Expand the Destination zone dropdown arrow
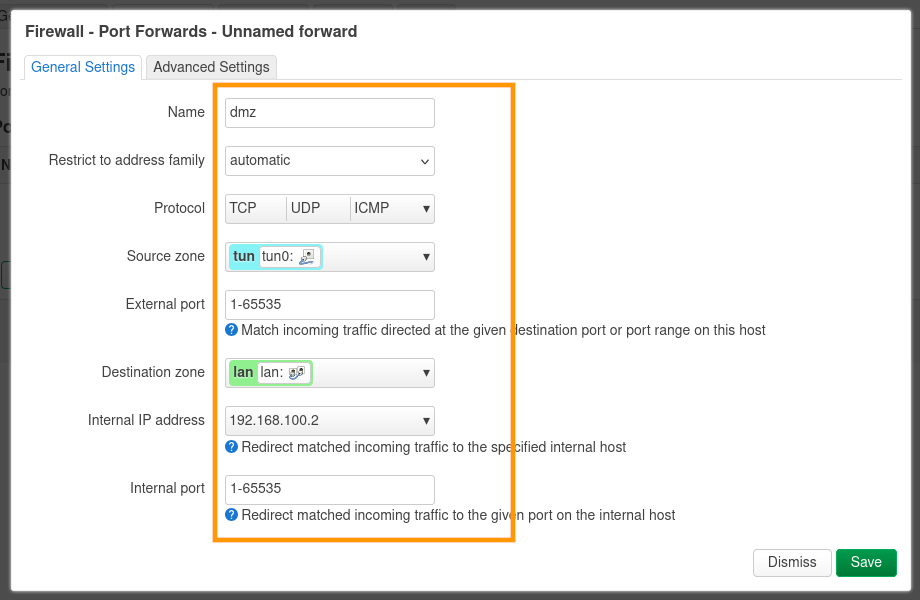The width and height of the screenshot is (920, 600). point(426,373)
